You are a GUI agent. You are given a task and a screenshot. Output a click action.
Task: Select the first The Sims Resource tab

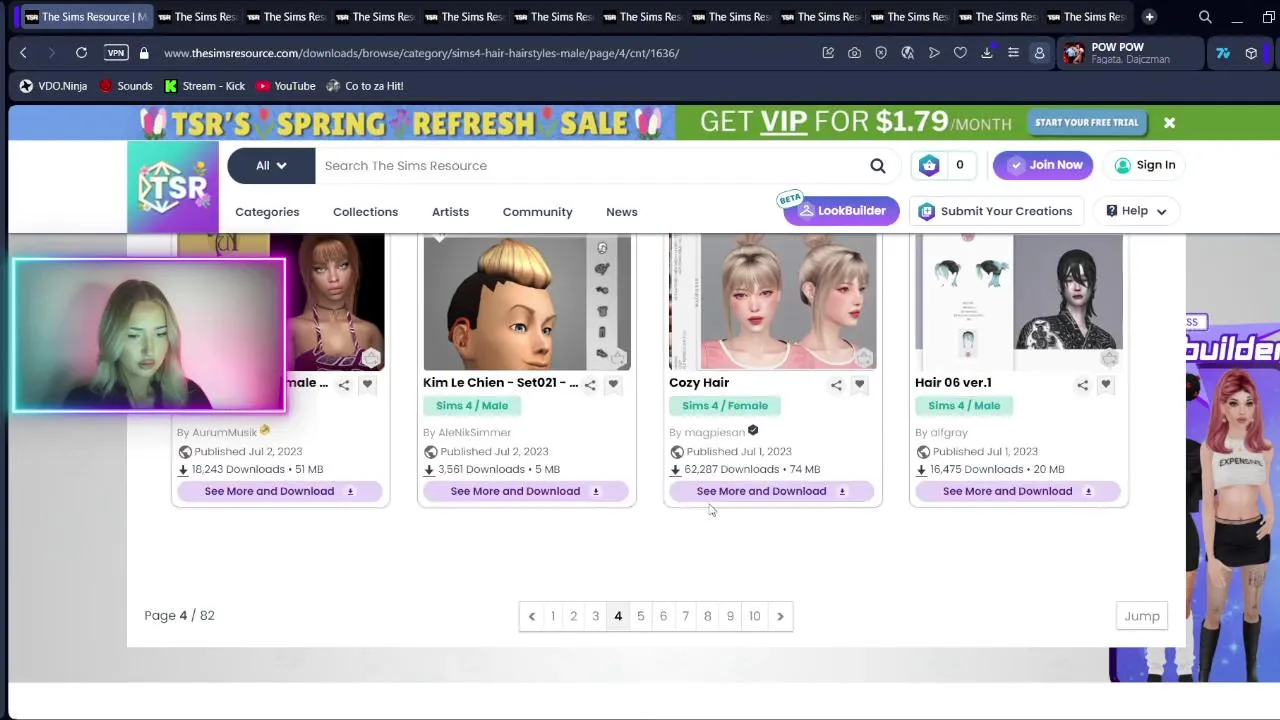pyautogui.click(x=86, y=17)
